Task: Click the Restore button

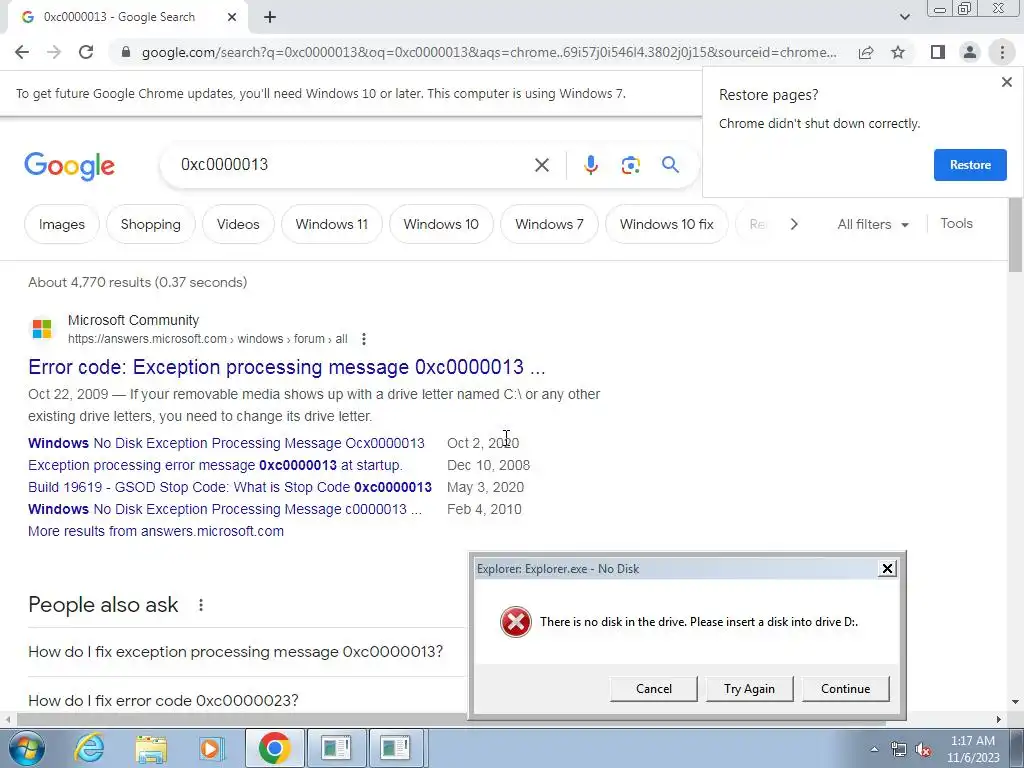Action: coord(970,165)
